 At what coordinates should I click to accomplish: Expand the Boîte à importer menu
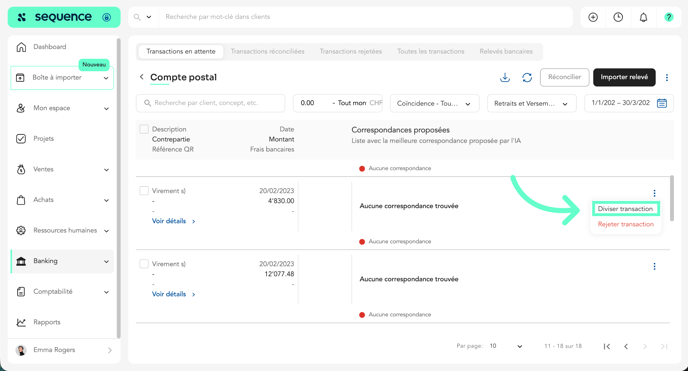tap(106, 78)
